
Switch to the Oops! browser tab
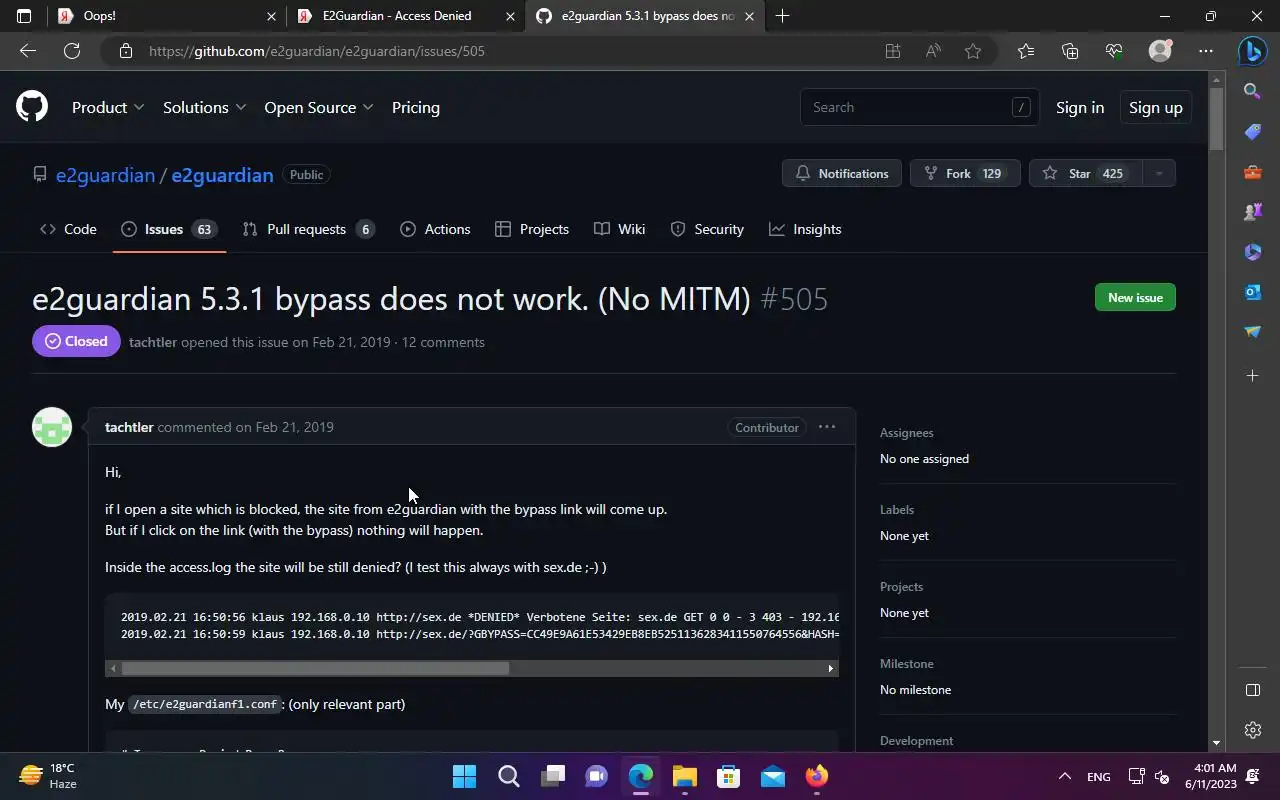point(167,16)
